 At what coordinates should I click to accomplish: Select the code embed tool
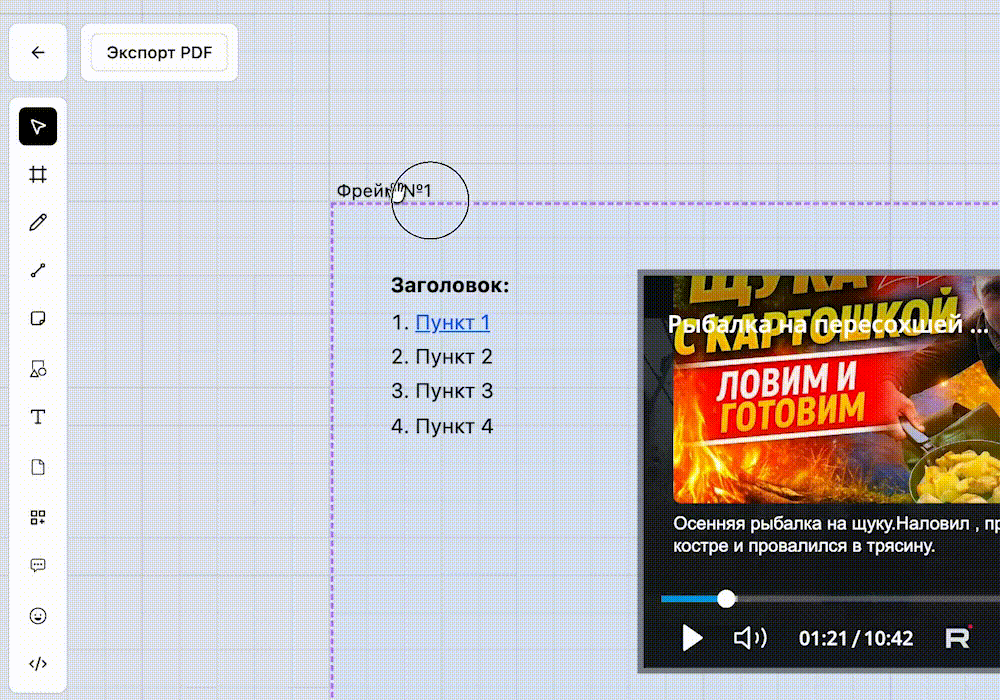tap(38, 663)
